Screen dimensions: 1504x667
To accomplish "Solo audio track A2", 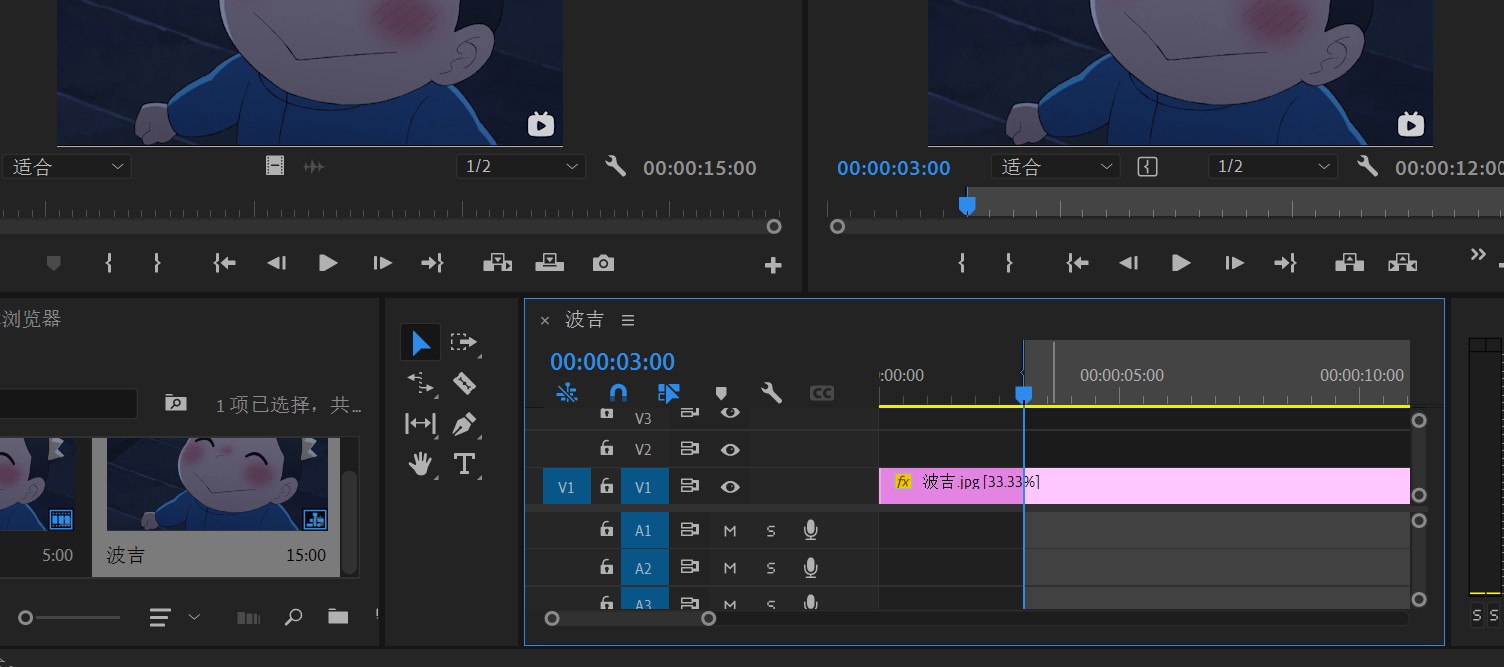I will [771, 568].
